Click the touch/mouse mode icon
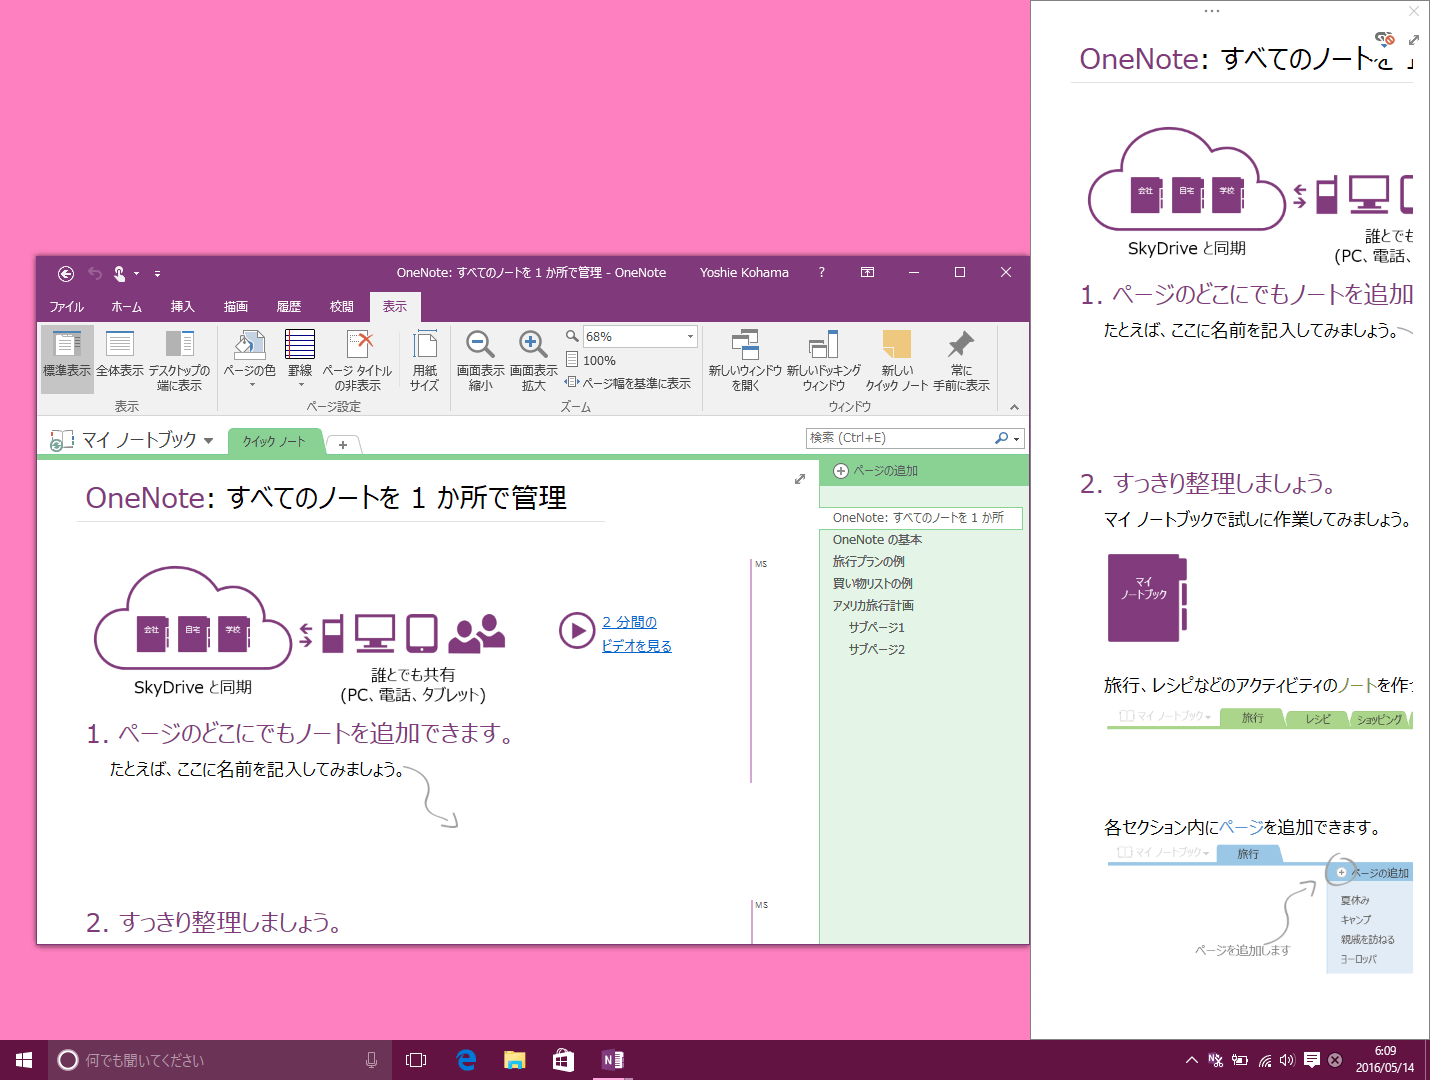Viewport: 1430px width, 1080px height. (x=119, y=273)
